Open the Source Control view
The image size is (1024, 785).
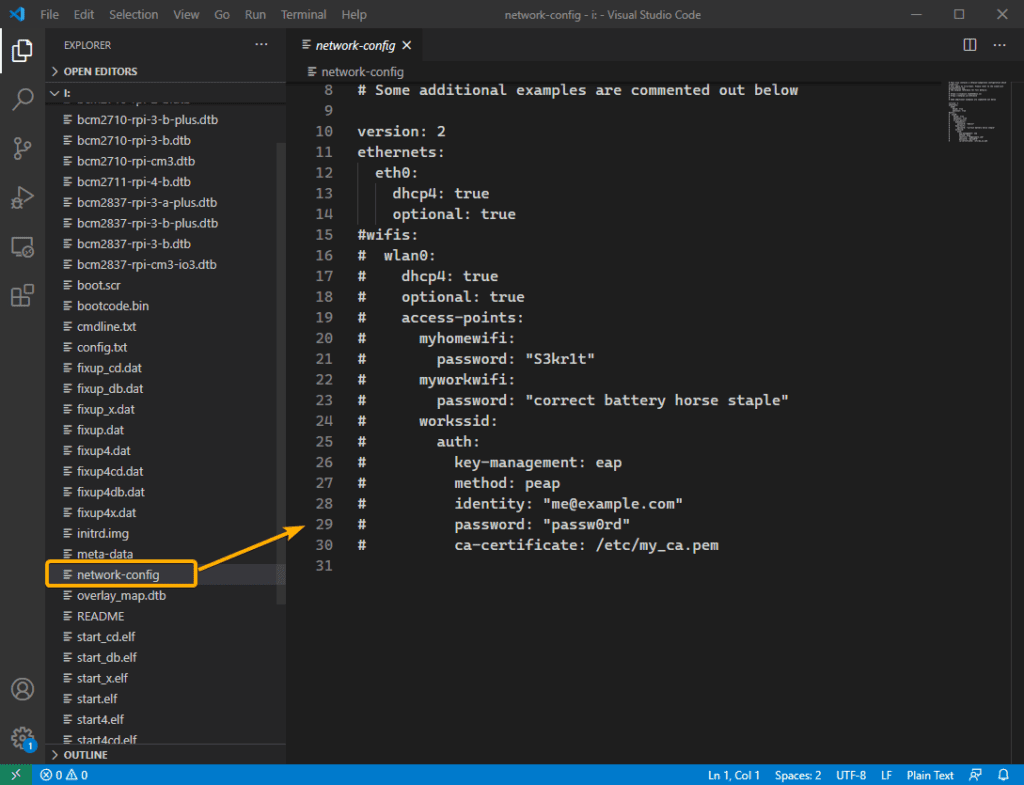click(x=22, y=148)
